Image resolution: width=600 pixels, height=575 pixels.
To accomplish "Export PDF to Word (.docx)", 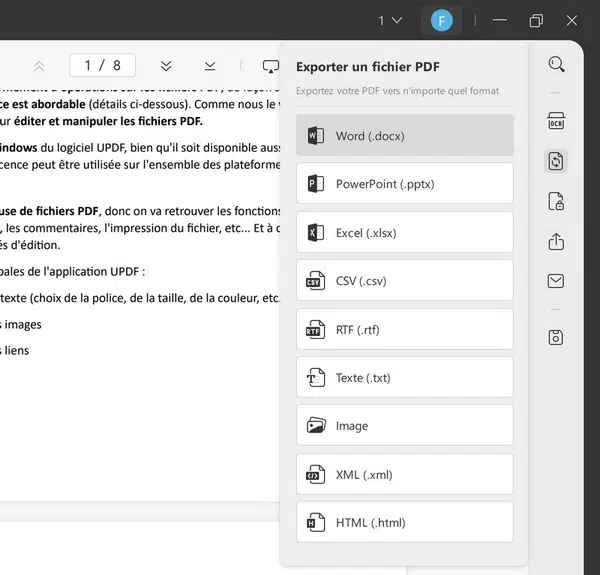I will coord(405,136).
